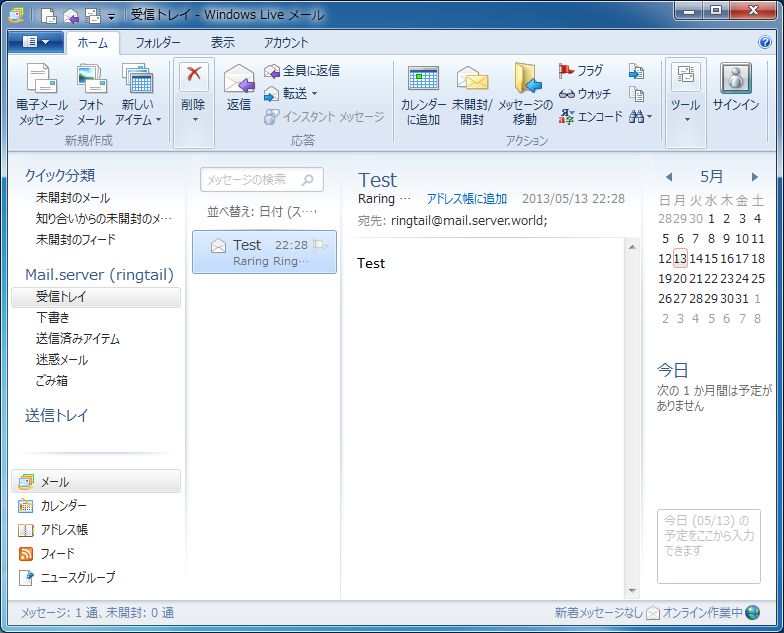Switch to the 表示 tab
The image size is (784, 633).
(222, 43)
